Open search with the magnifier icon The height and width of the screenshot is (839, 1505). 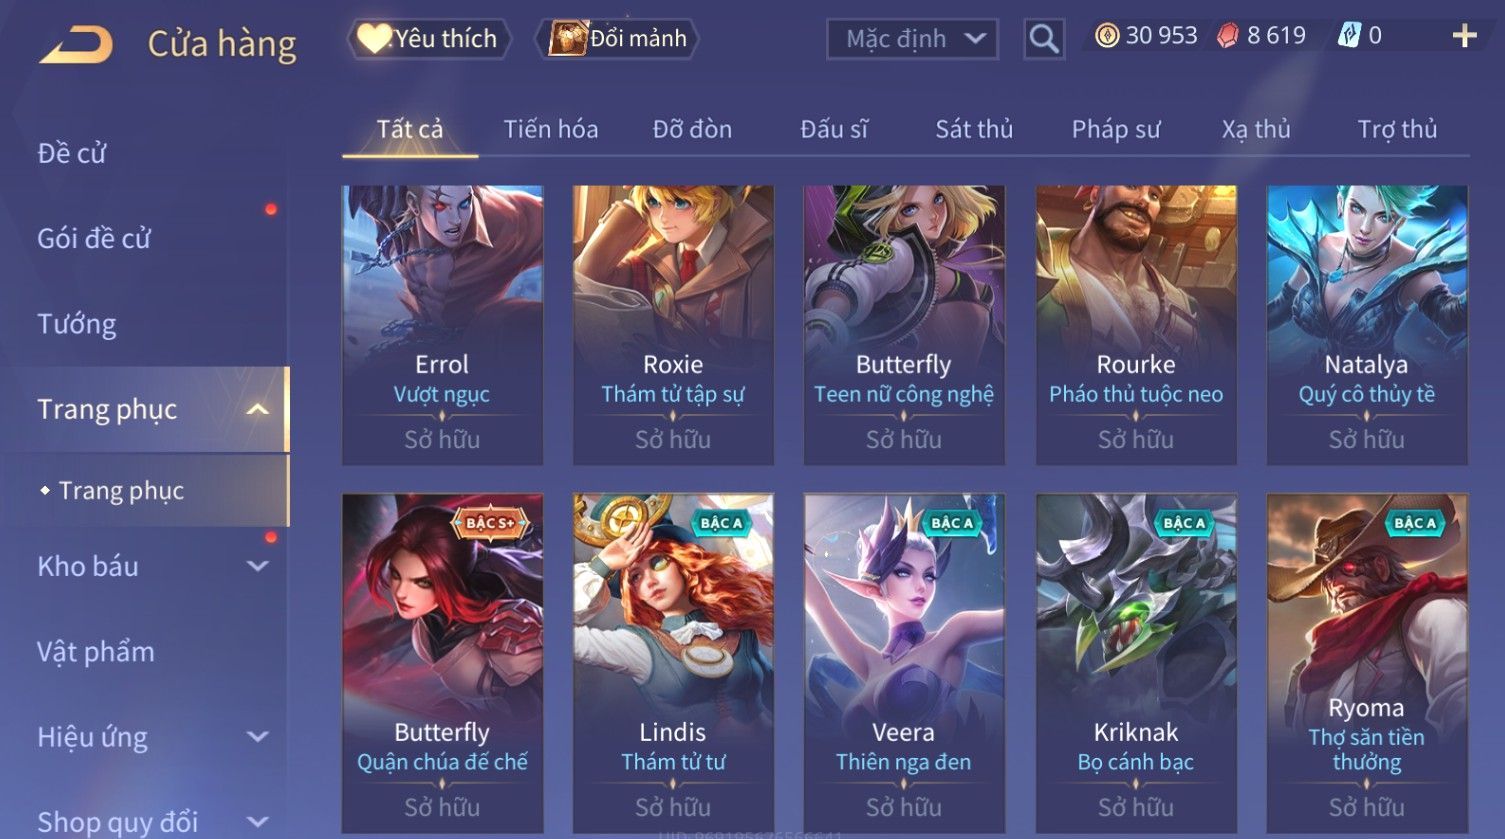(x=1043, y=40)
